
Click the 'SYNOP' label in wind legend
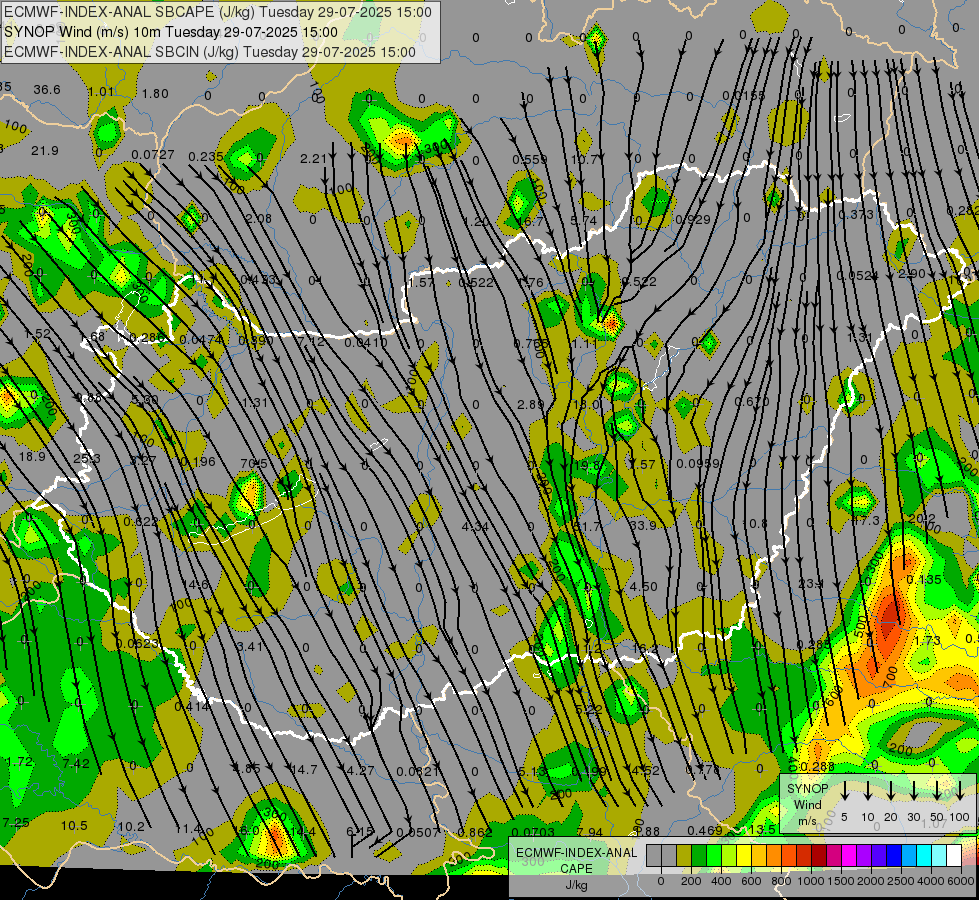point(807,788)
